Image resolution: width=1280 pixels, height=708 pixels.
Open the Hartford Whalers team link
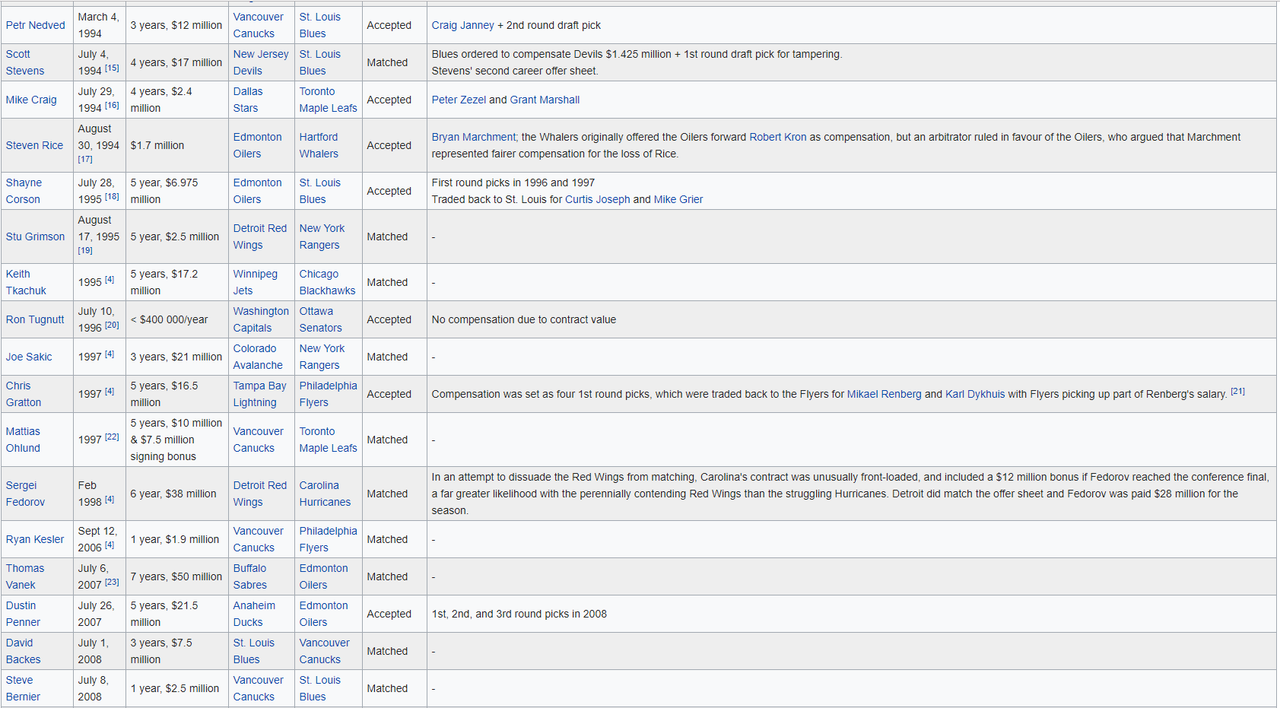319,145
